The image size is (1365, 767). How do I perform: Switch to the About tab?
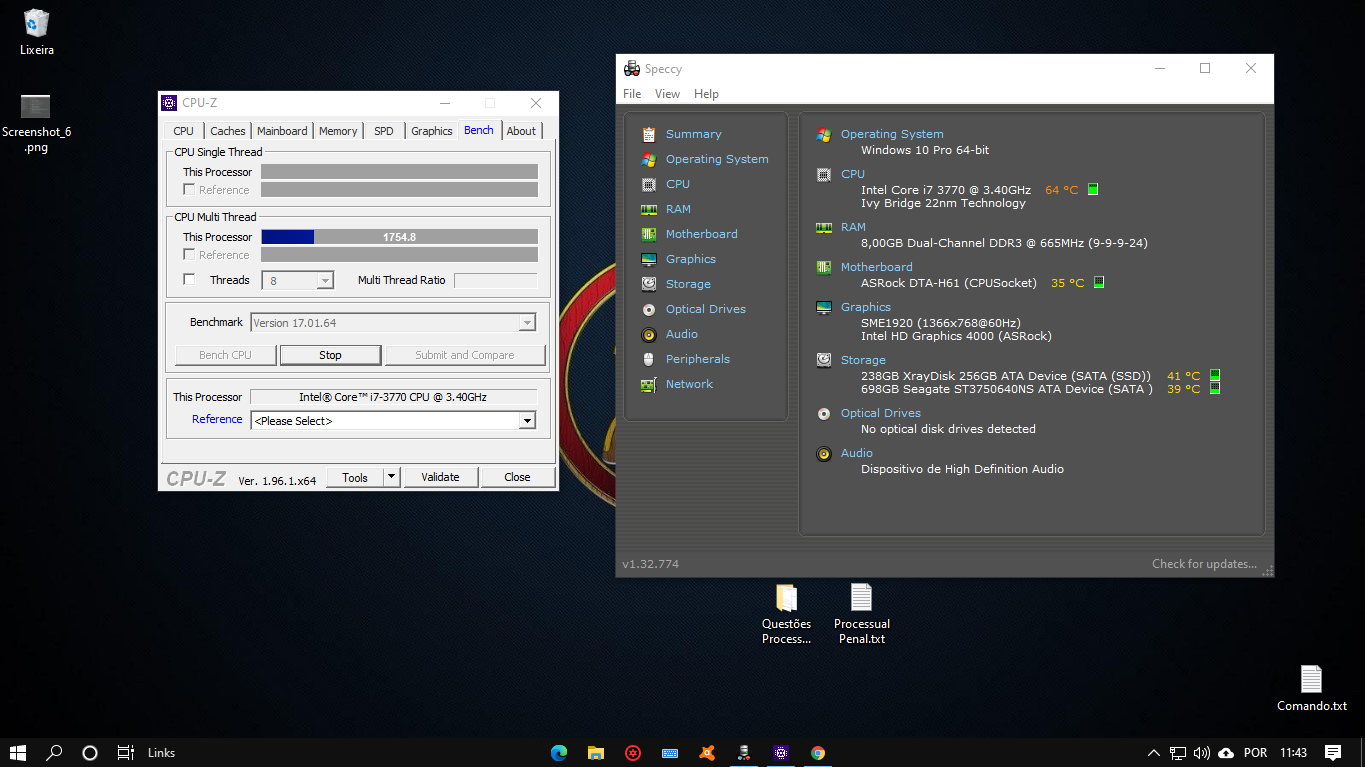coord(521,131)
